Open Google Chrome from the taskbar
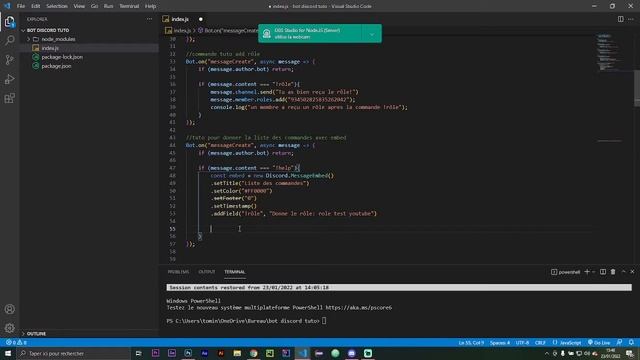This screenshot has width=640, height=360. (x=253, y=353)
